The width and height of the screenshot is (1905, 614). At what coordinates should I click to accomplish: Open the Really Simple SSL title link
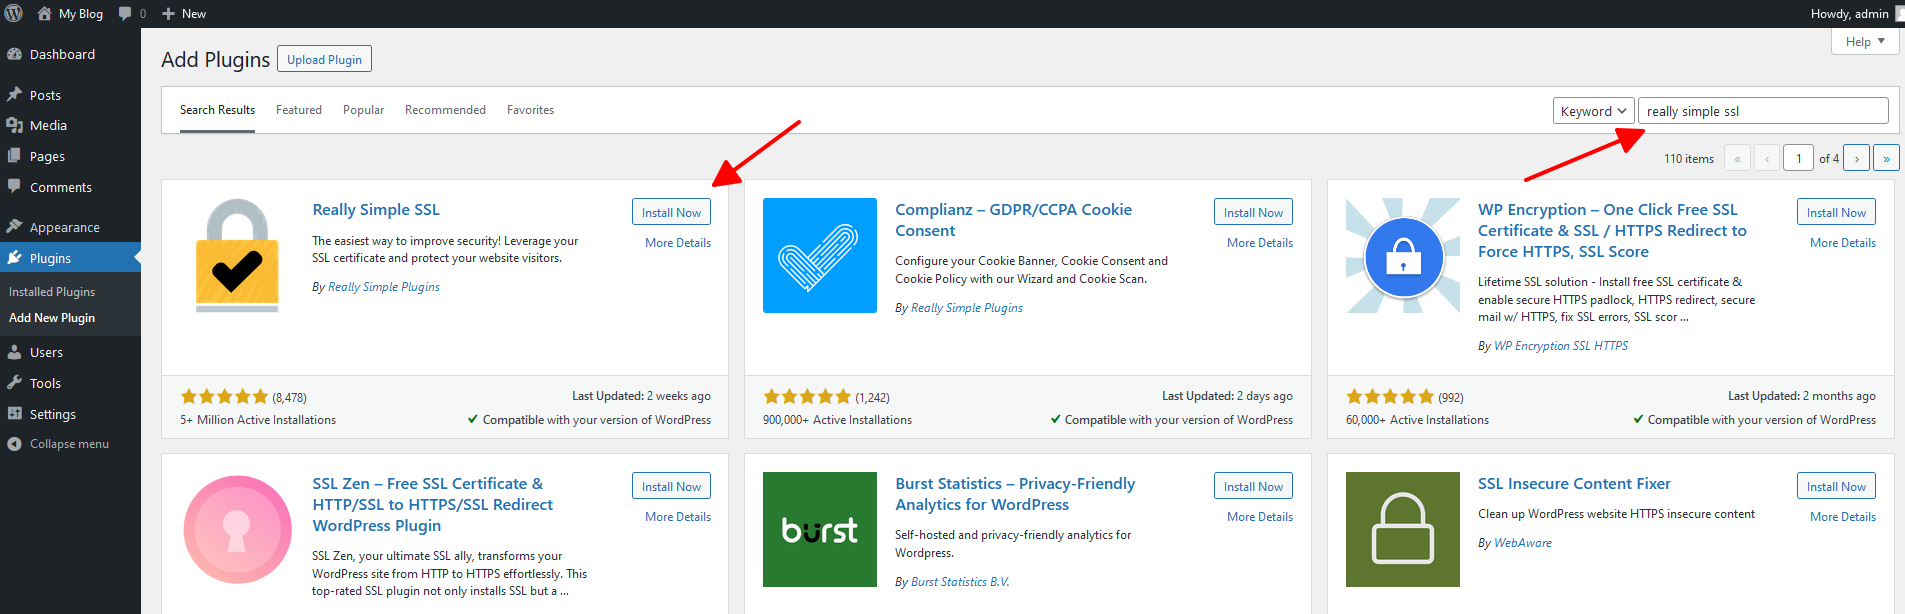(376, 210)
